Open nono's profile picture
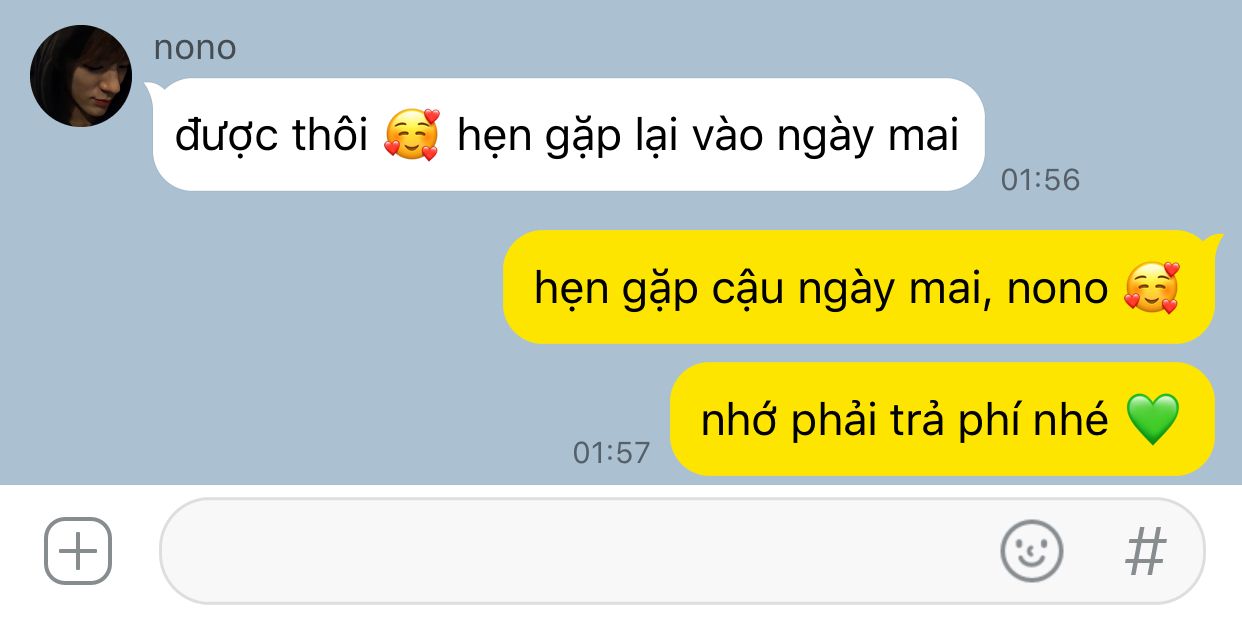Viewport: 1242px width, 617px height. click(82, 76)
